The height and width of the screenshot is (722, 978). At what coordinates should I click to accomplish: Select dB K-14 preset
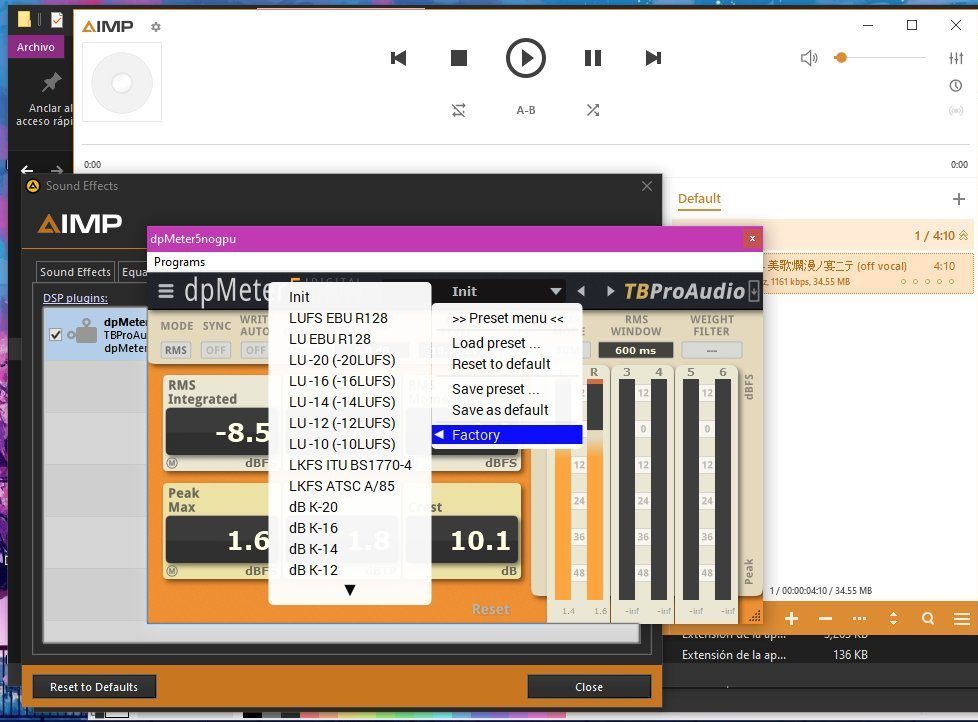[350, 549]
